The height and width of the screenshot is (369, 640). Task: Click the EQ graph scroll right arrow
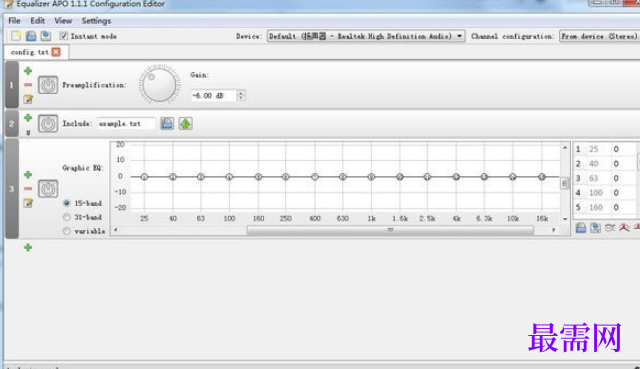[x=554, y=230]
